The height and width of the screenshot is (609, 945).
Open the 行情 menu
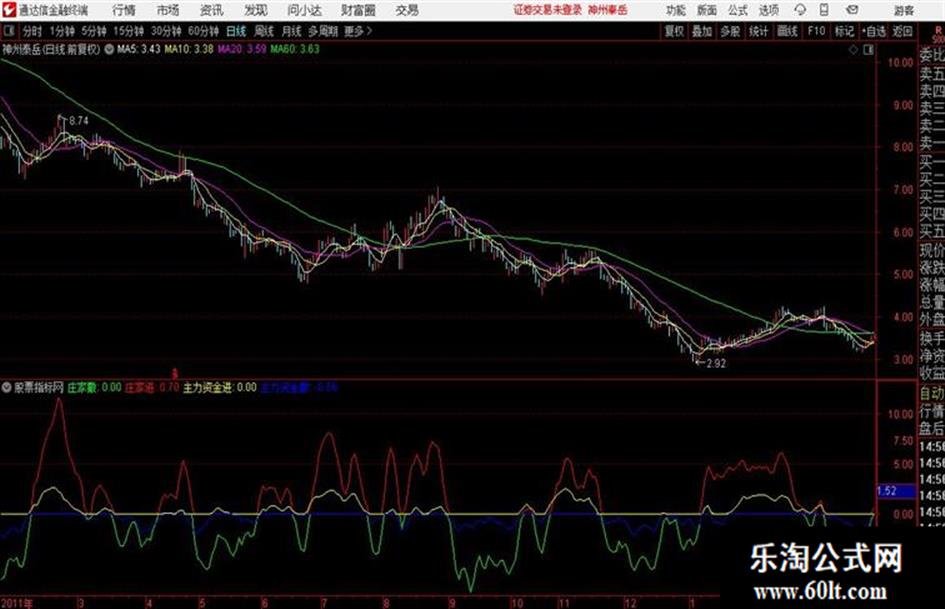(x=124, y=10)
